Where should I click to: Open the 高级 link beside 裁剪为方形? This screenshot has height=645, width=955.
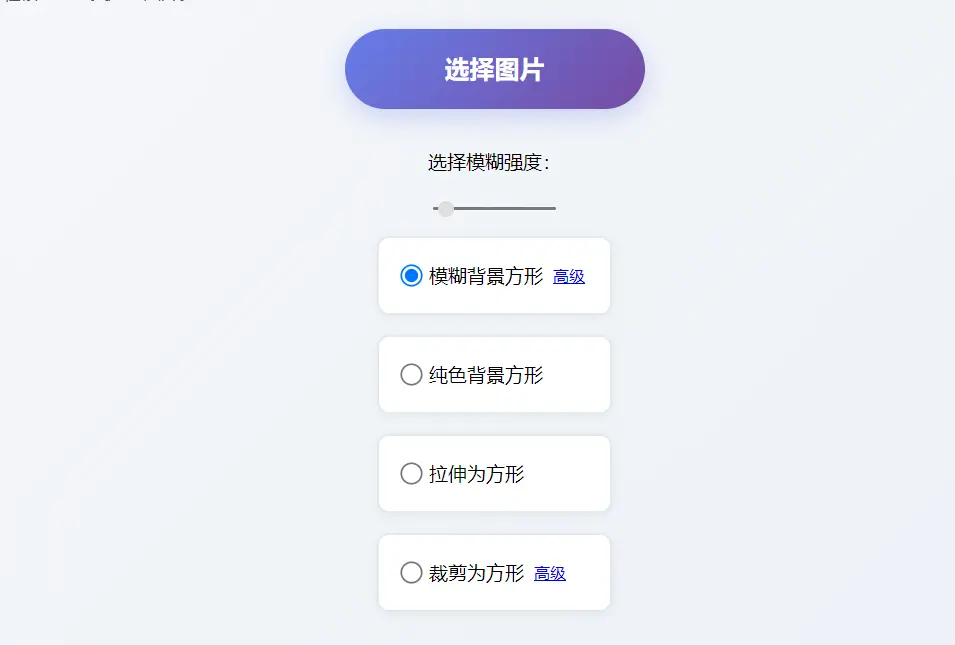(x=549, y=573)
